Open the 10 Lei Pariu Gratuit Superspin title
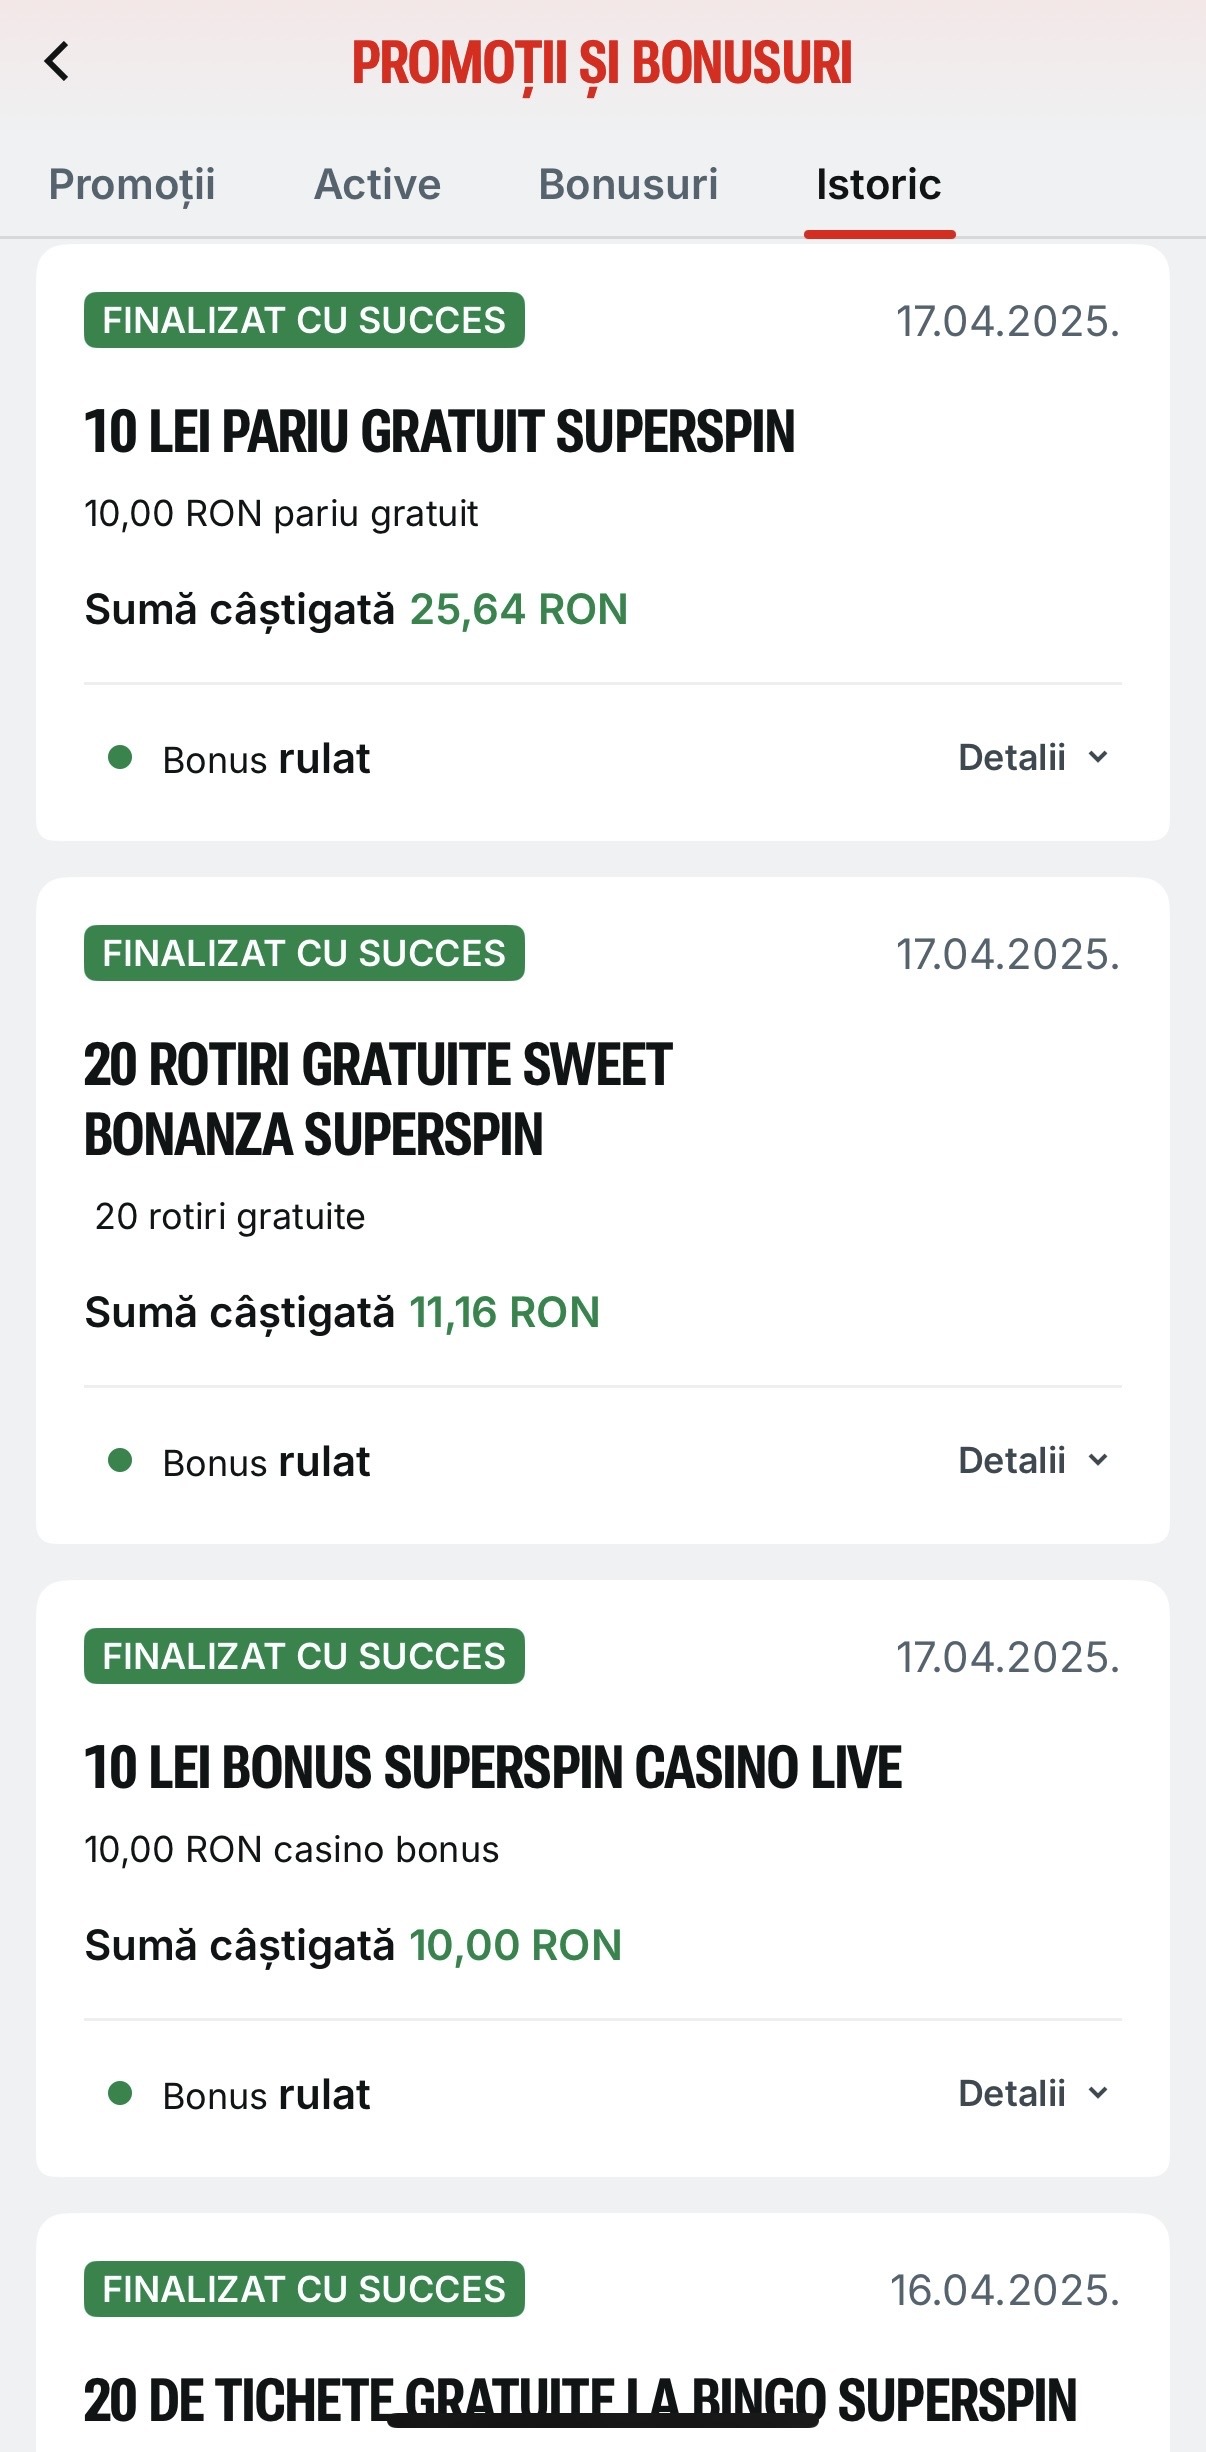 coord(440,432)
